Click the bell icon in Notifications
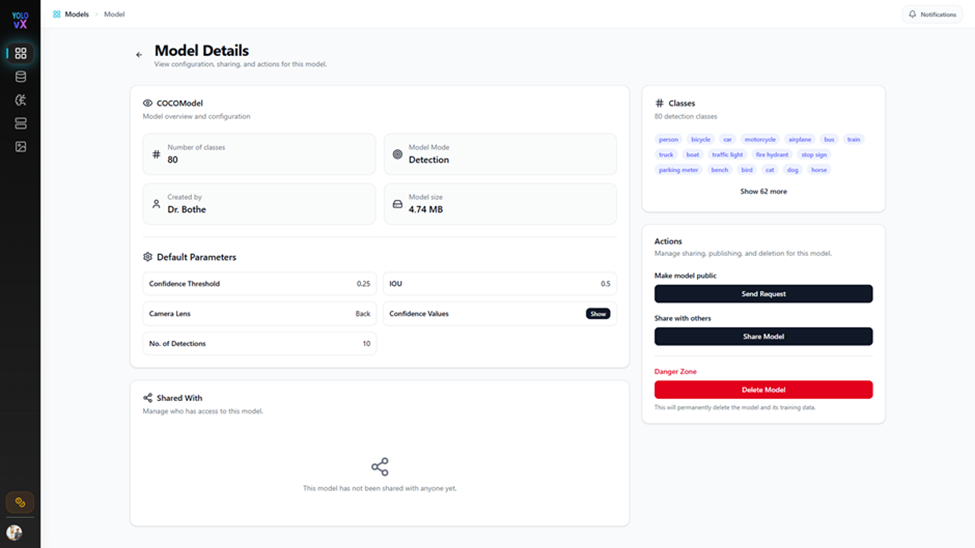The width and height of the screenshot is (975, 548). 912,14
